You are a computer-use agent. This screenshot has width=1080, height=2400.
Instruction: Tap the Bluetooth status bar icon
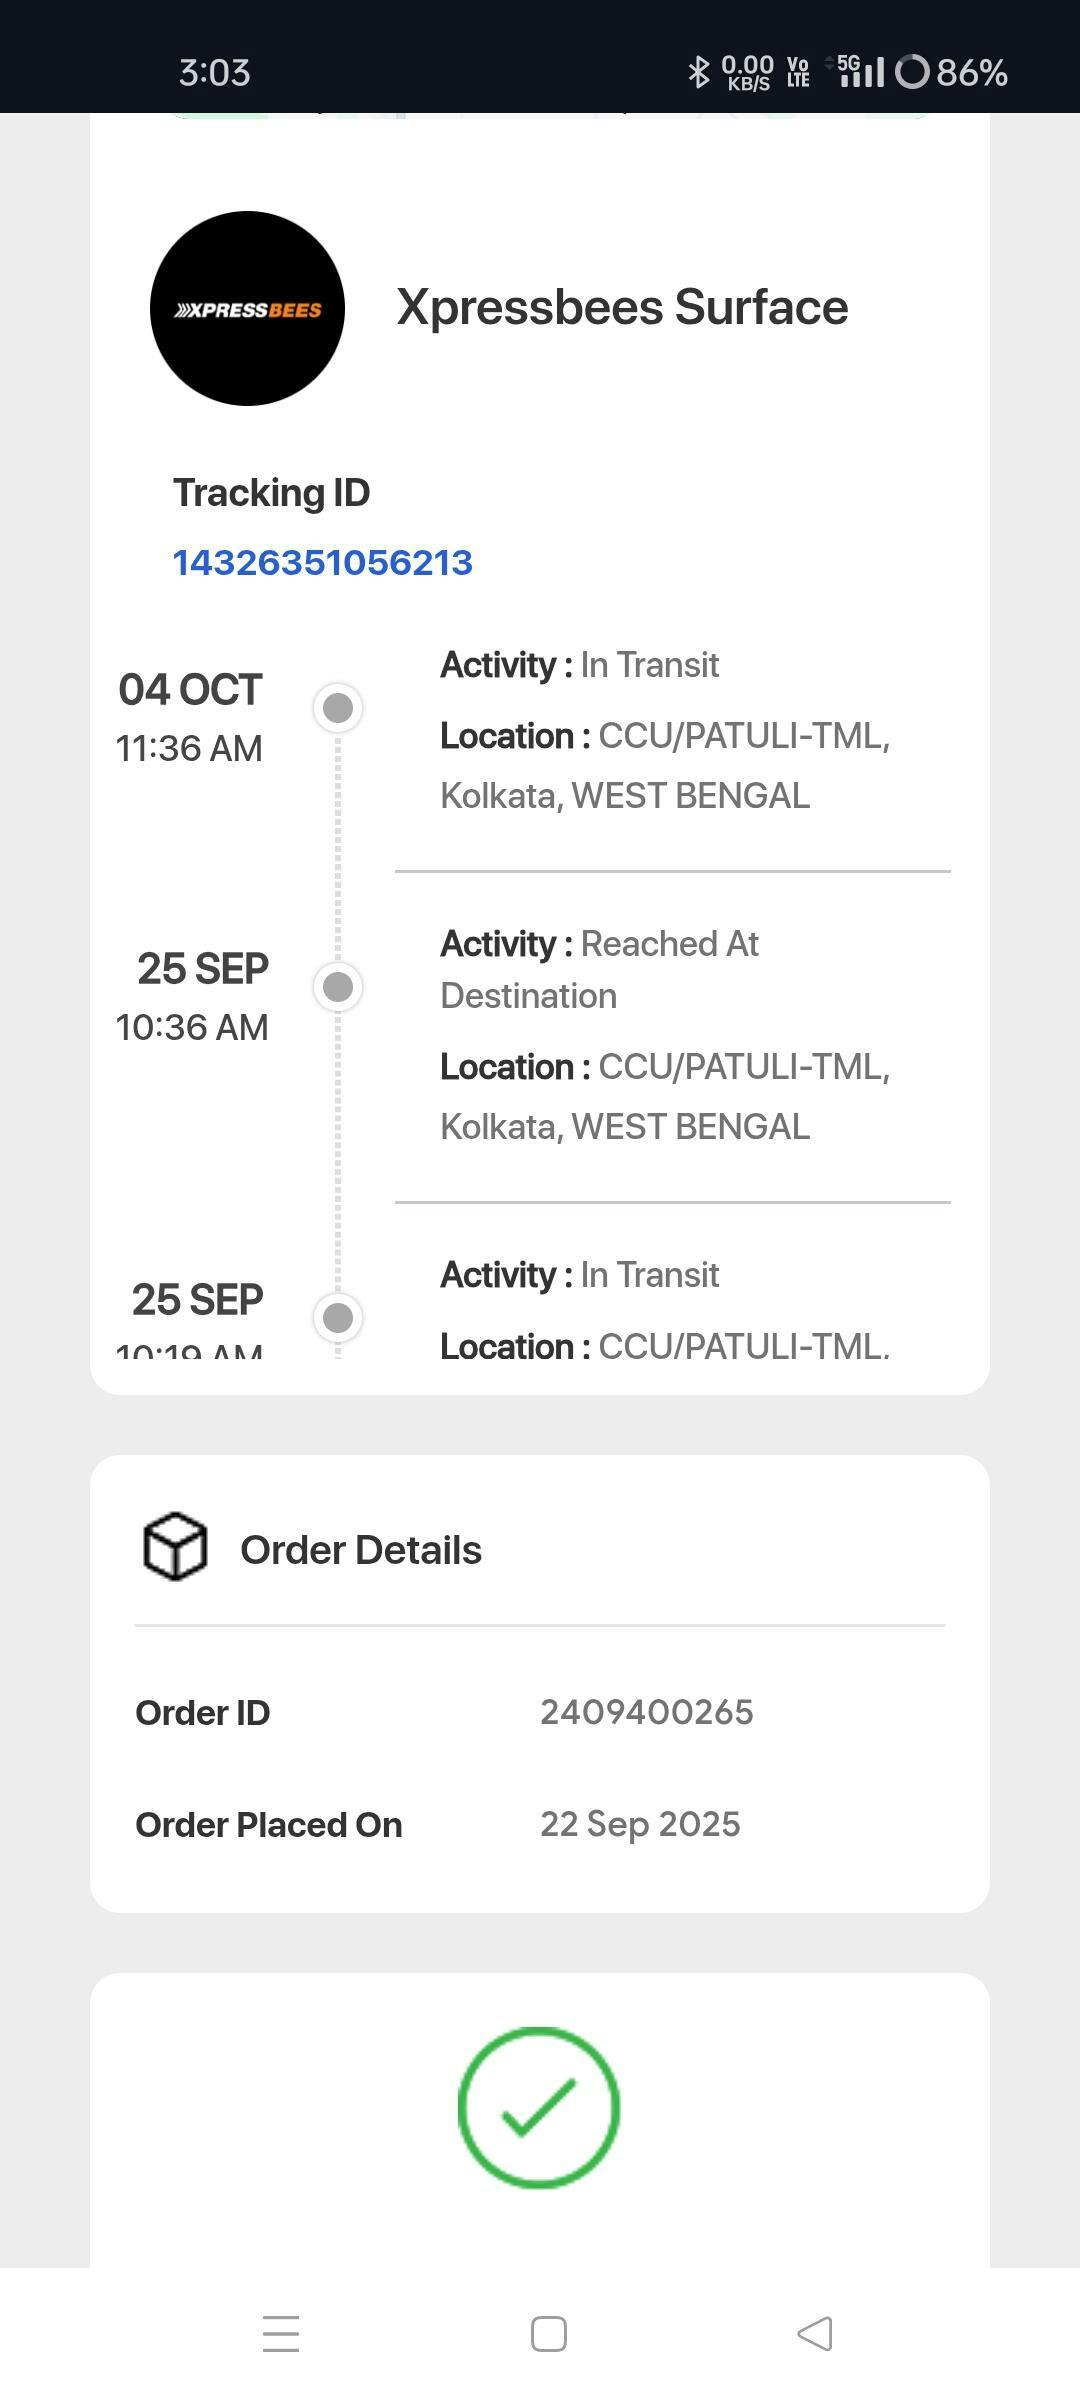tap(698, 72)
